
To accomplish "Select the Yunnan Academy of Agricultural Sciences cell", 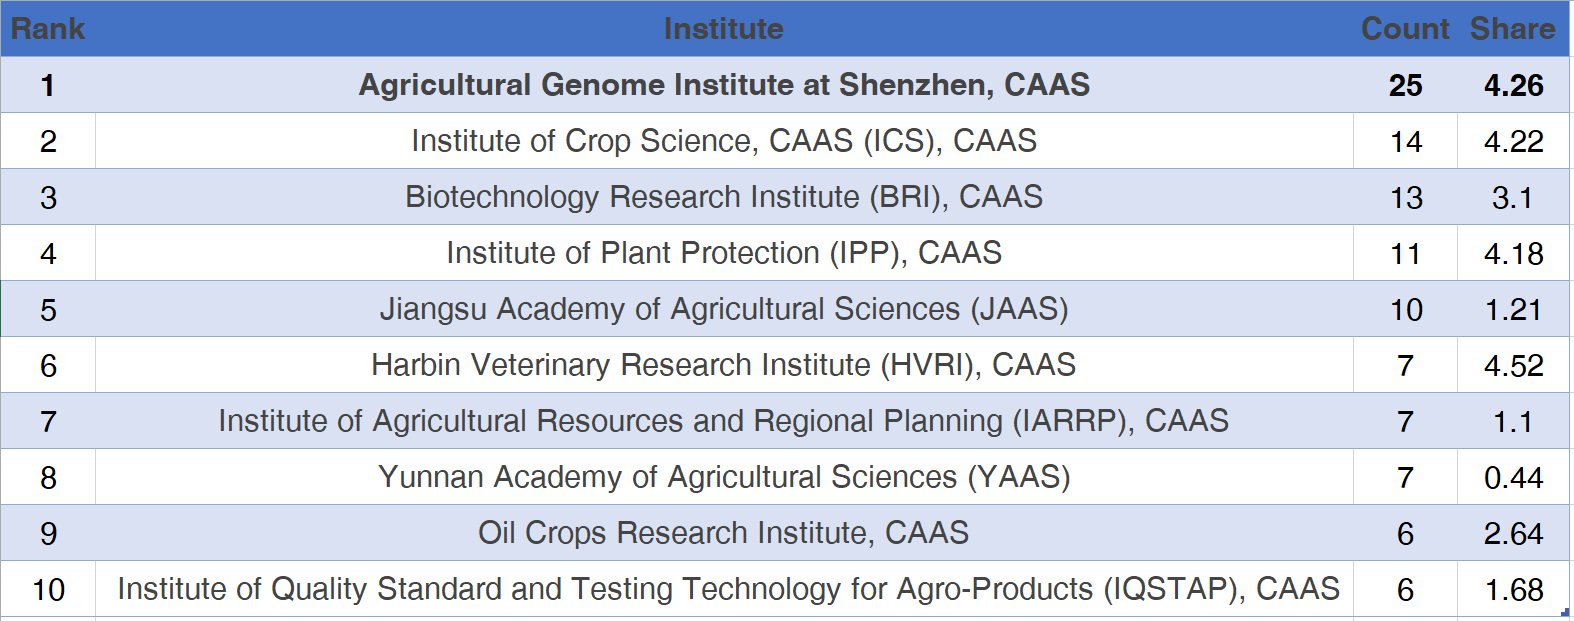I will [x=723, y=477].
